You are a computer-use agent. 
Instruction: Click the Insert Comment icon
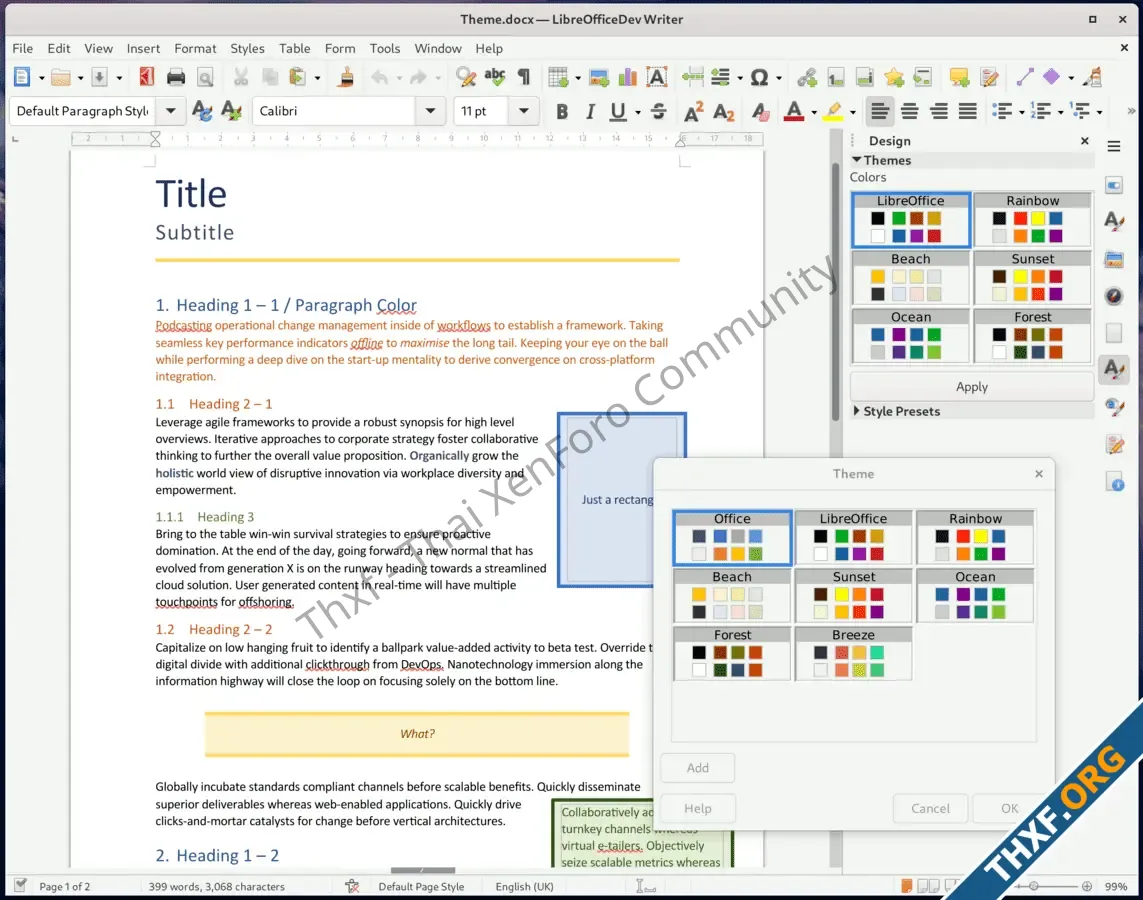pos(959,77)
